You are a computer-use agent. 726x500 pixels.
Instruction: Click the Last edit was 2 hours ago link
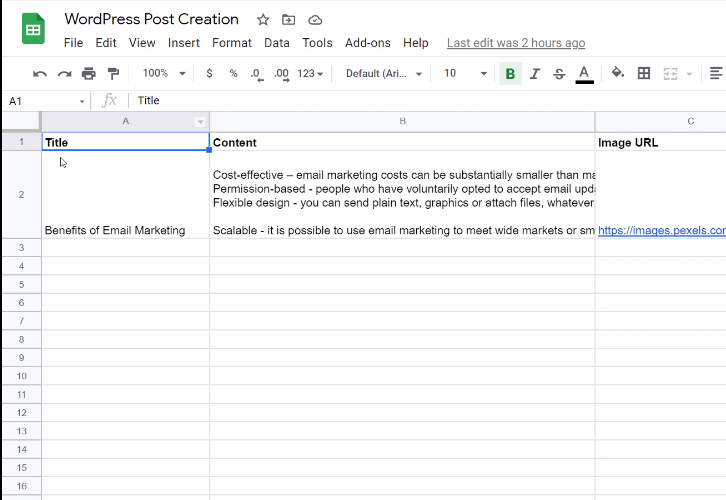(516, 43)
